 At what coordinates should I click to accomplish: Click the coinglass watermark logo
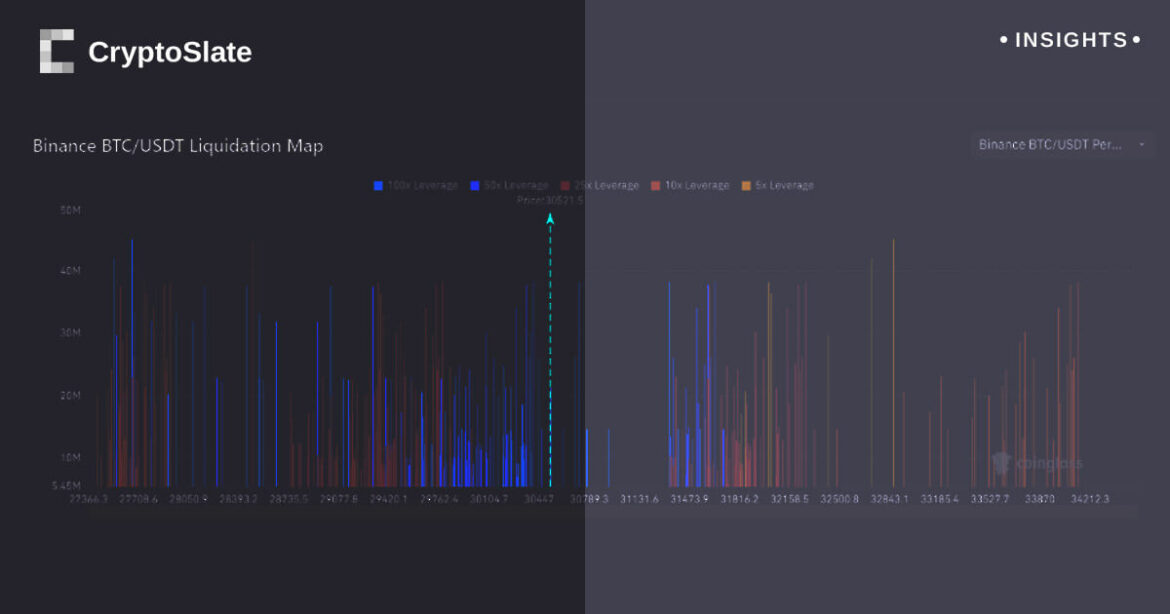[1037, 462]
